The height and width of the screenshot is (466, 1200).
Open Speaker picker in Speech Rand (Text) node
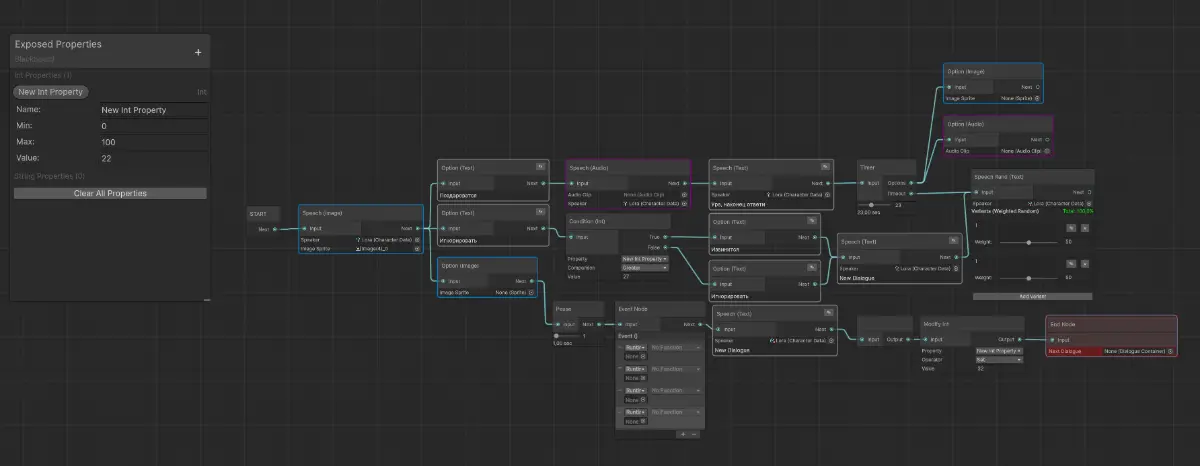(1089, 203)
